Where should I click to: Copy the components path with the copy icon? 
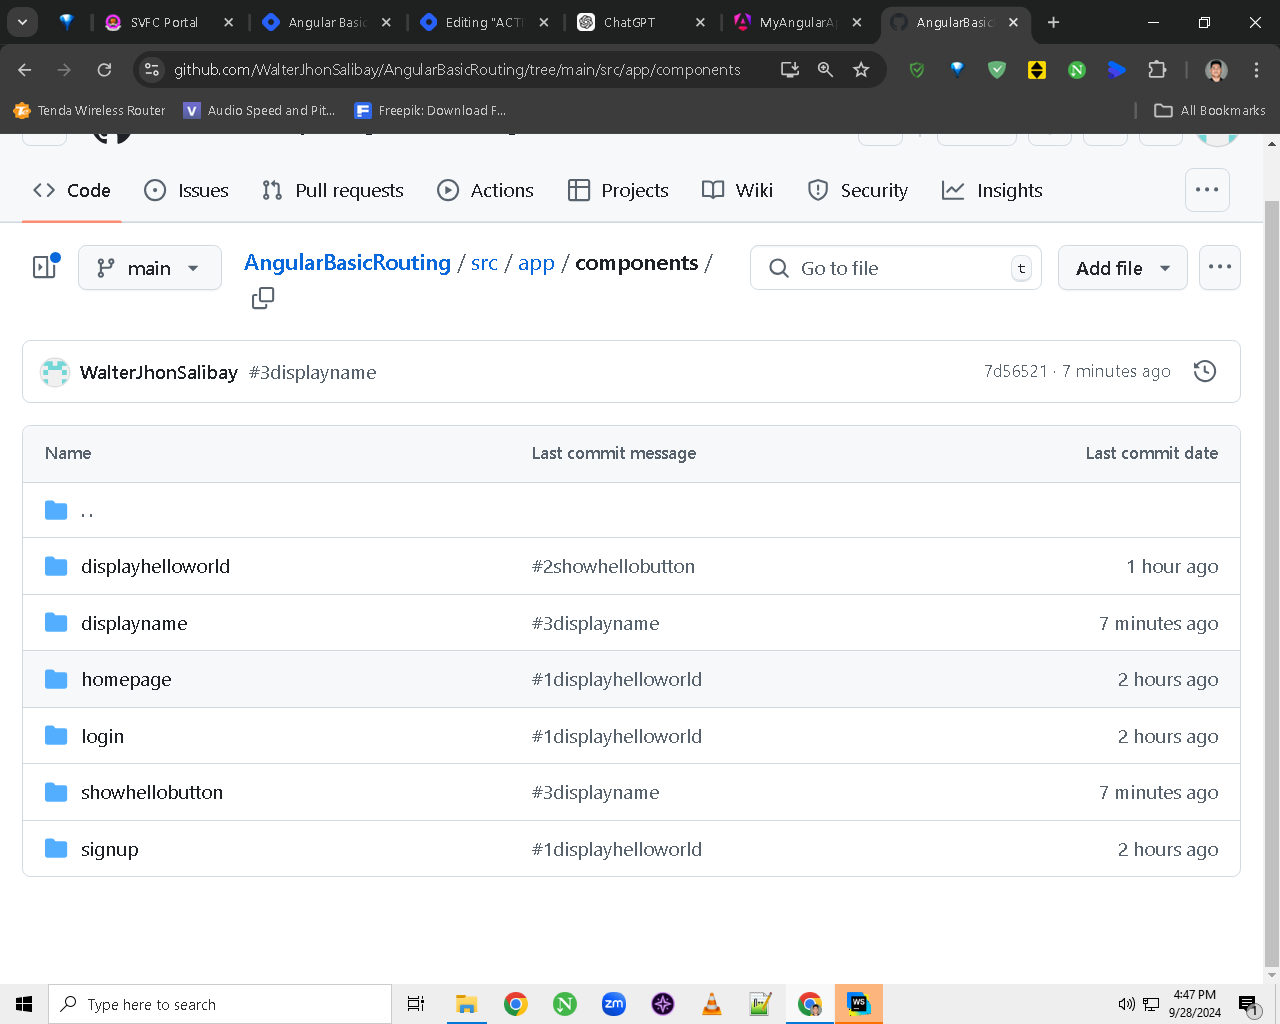(263, 298)
